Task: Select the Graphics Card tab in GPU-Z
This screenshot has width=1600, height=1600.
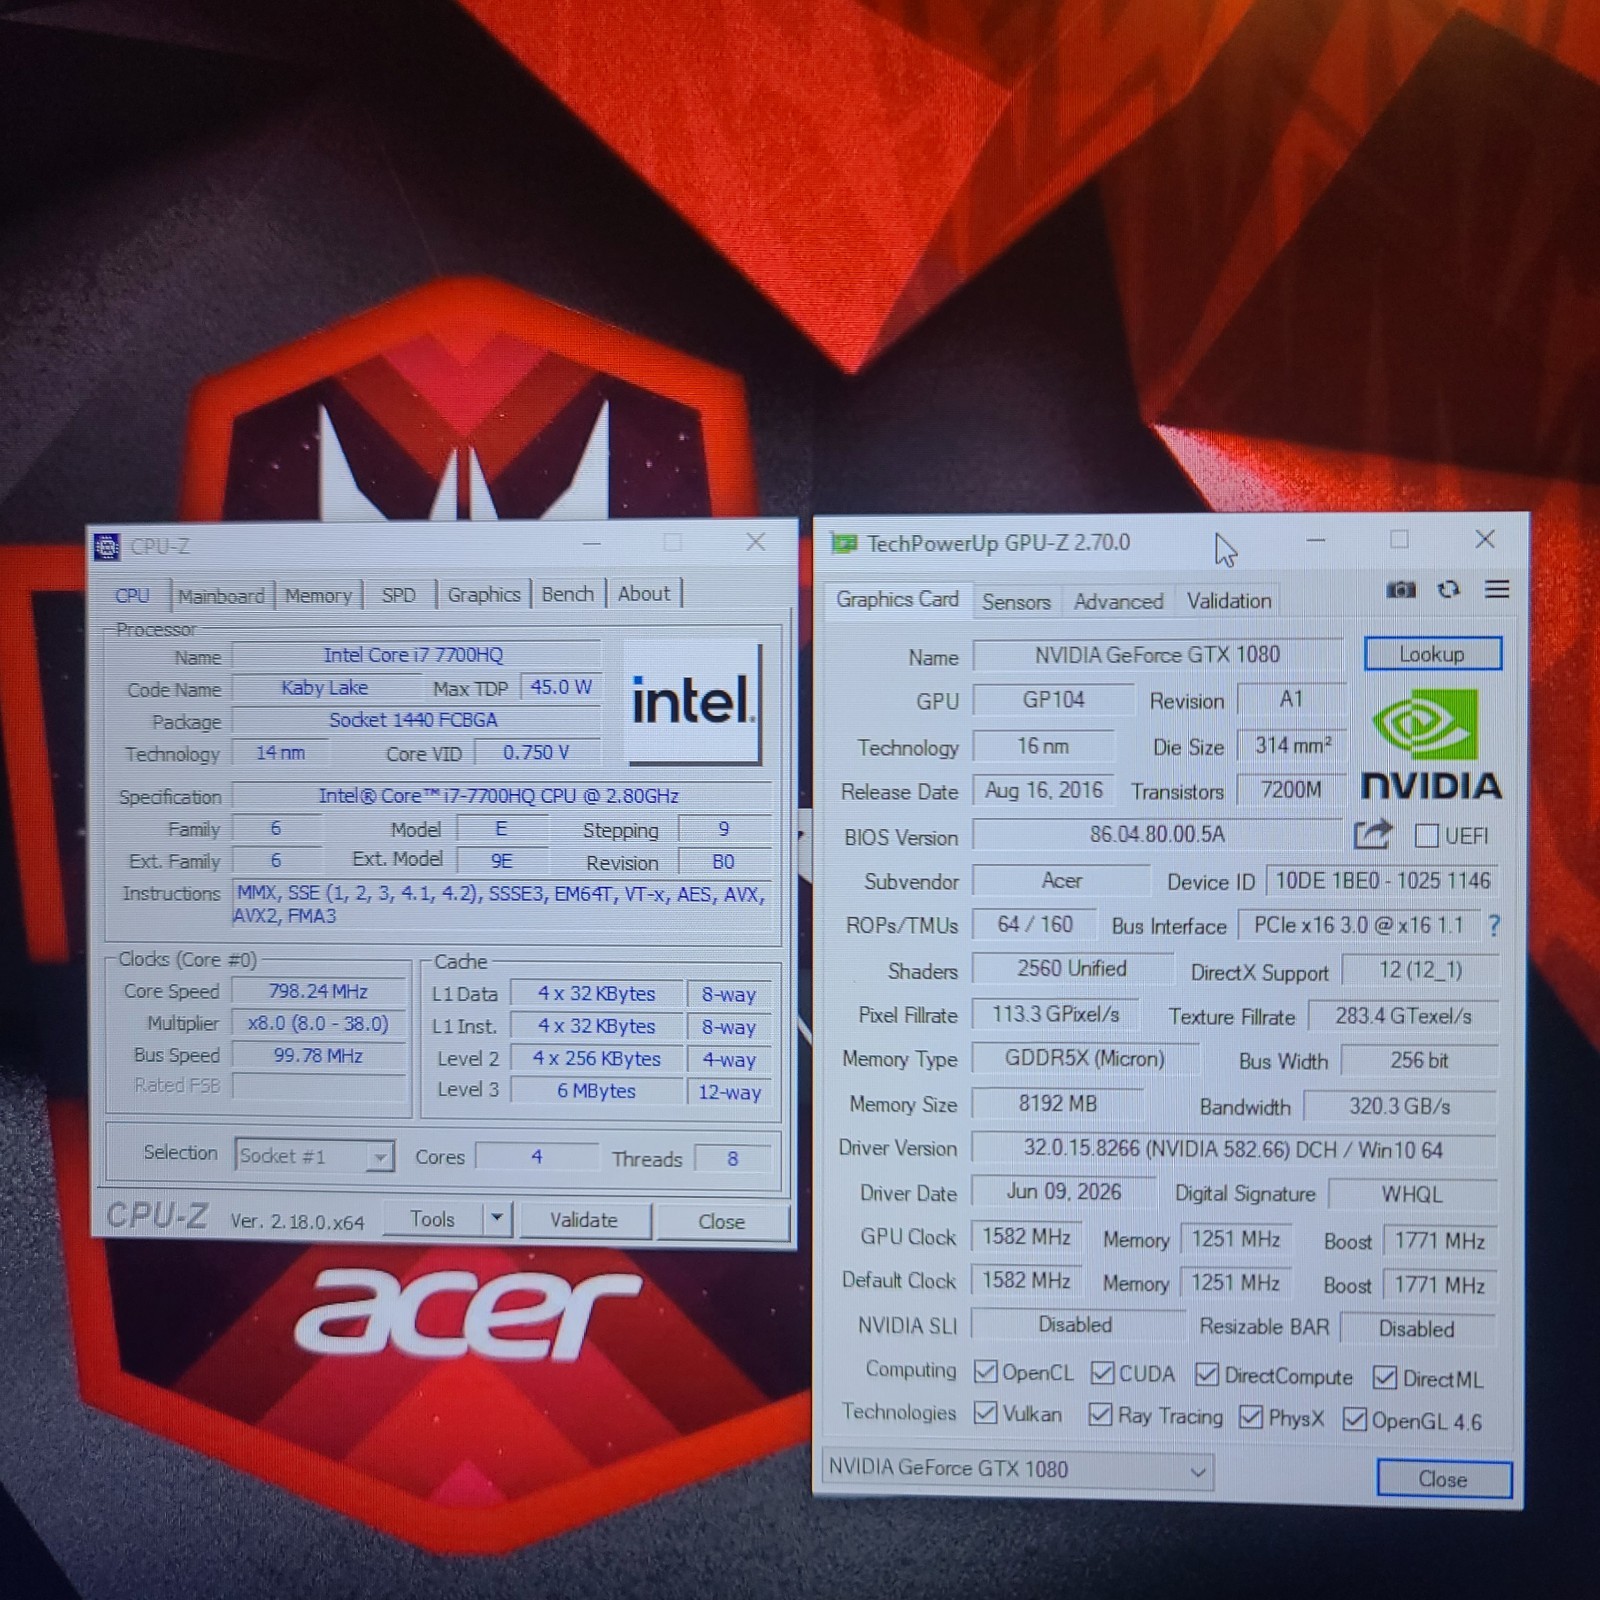Action: tap(897, 599)
